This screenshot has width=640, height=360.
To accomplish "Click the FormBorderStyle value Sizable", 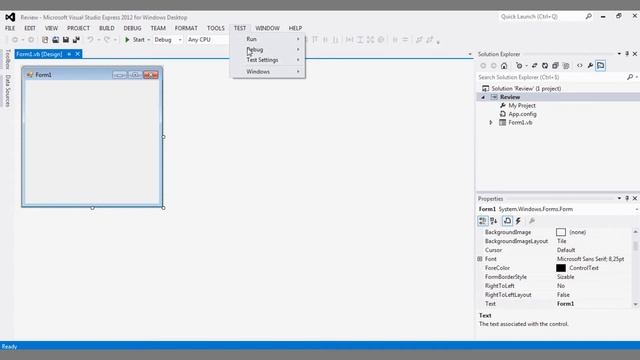I will 565,277.
